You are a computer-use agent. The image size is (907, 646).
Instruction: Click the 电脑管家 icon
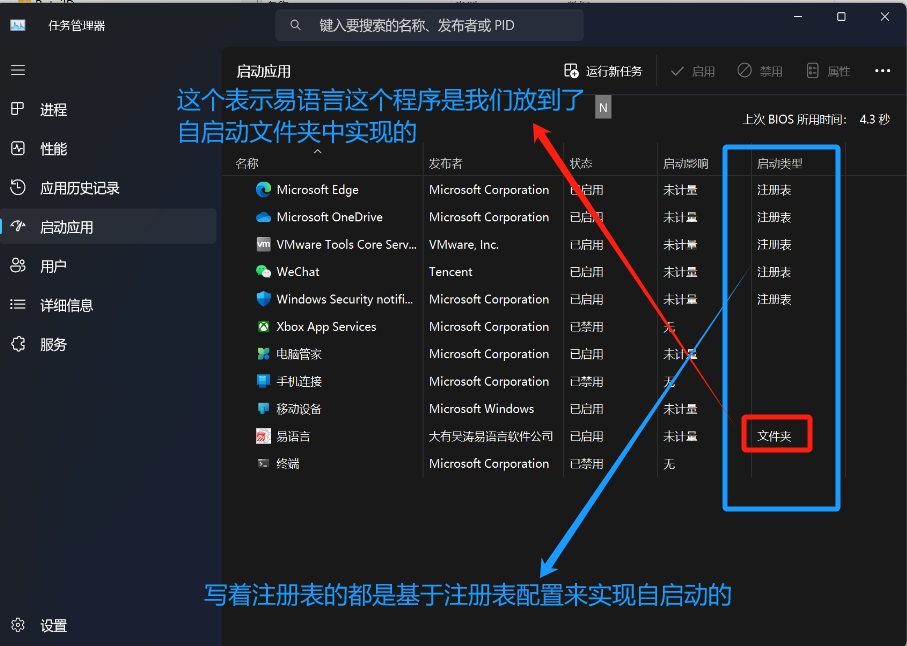(263, 353)
